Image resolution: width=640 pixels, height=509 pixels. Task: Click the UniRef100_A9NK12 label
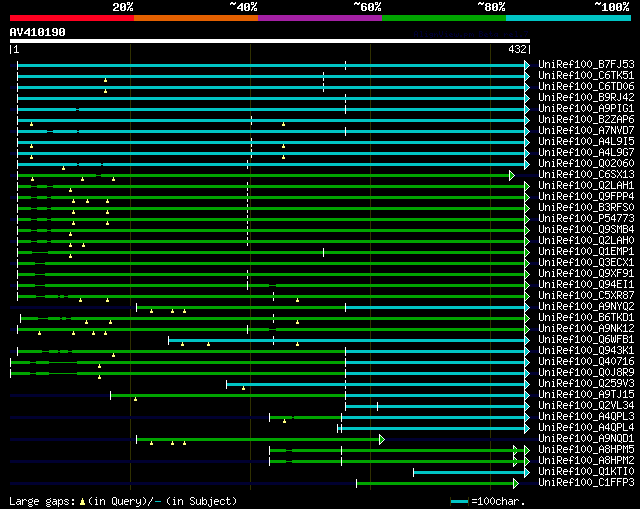click(586, 329)
